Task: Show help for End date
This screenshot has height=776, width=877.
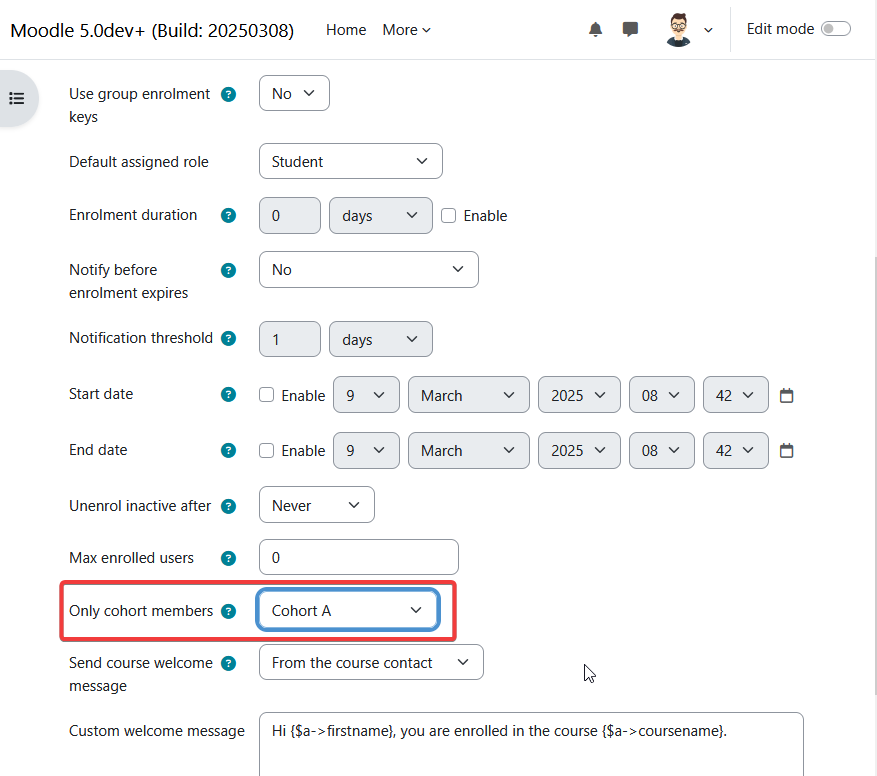Action: (x=228, y=450)
